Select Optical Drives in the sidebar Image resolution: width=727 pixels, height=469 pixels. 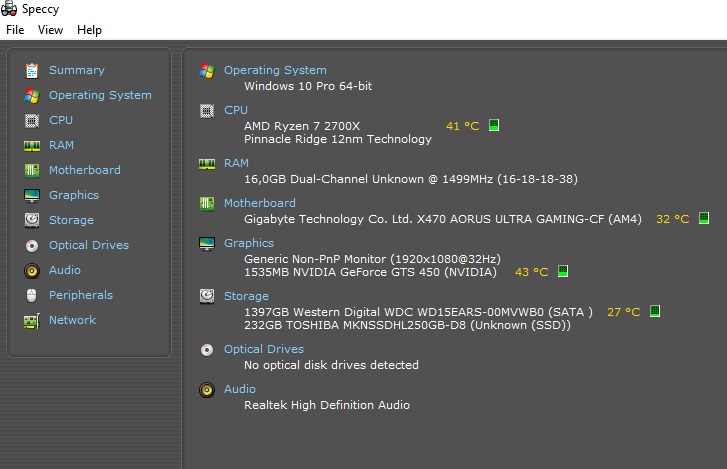[x=89, y=245]
